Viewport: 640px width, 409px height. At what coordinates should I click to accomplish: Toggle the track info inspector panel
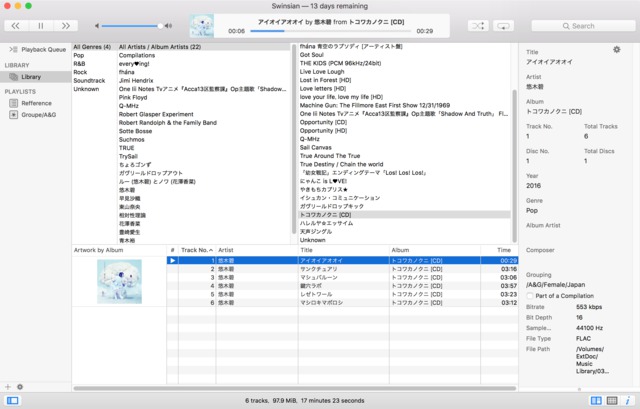(627, 400)
